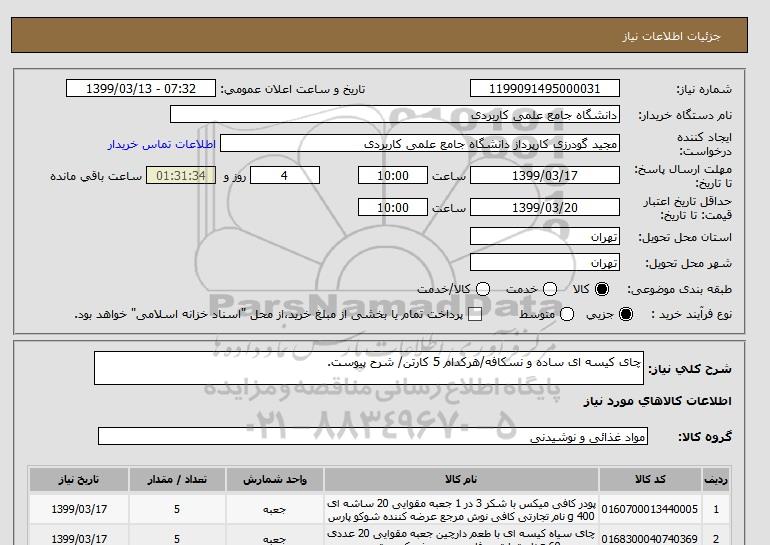Click the اطلاعات کالاهای مورد نیاز heading
Screen dimensions: 770x545
tap(657, 401)
